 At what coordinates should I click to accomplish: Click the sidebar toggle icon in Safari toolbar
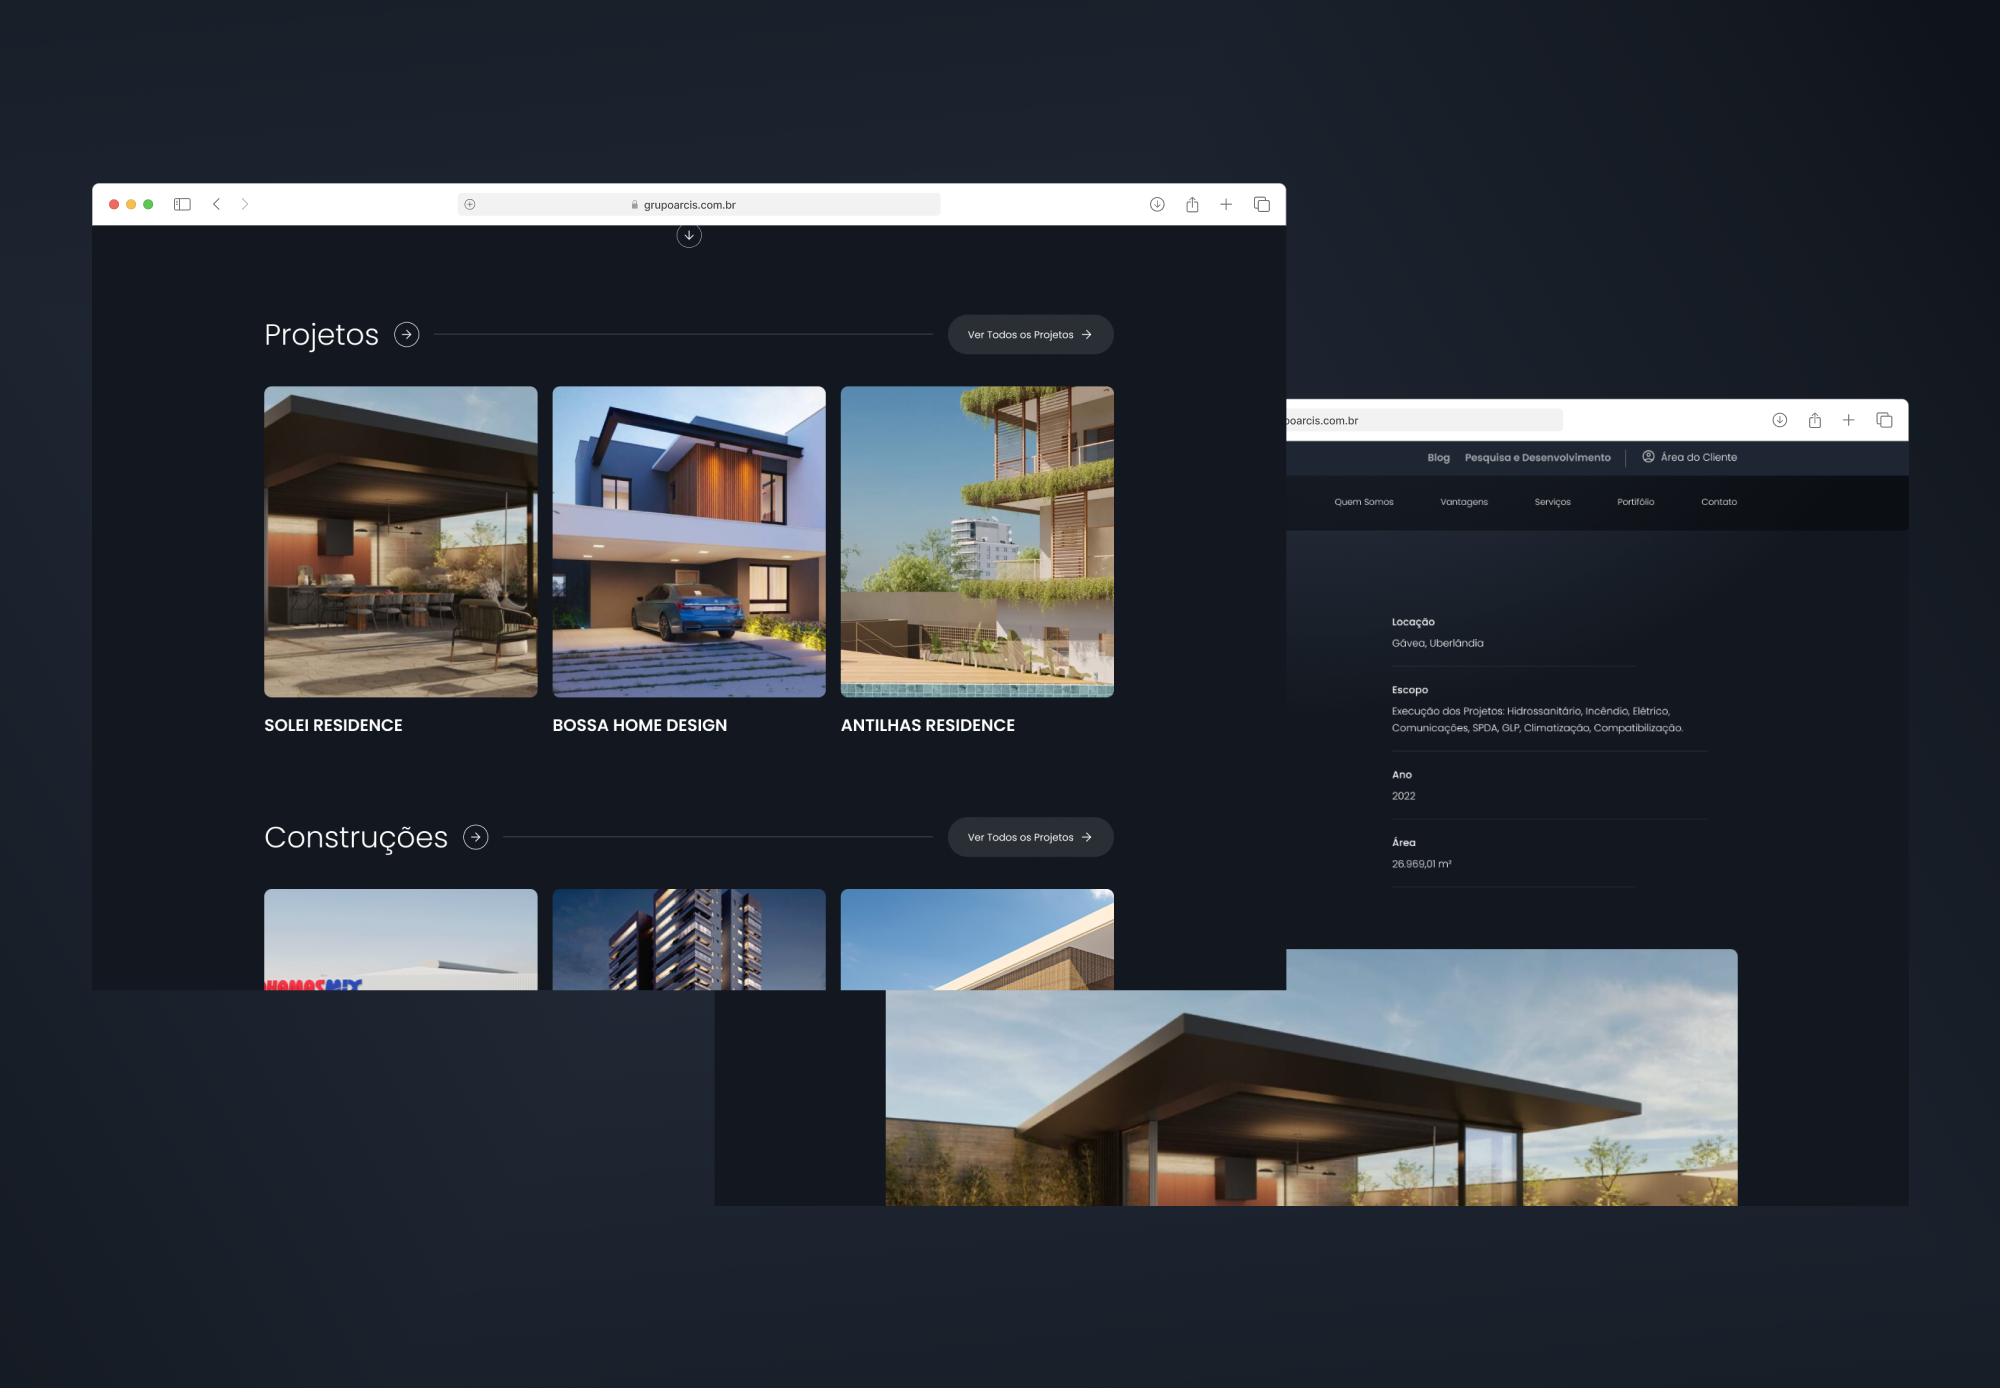pyautogui.click(x=182, y=204)
